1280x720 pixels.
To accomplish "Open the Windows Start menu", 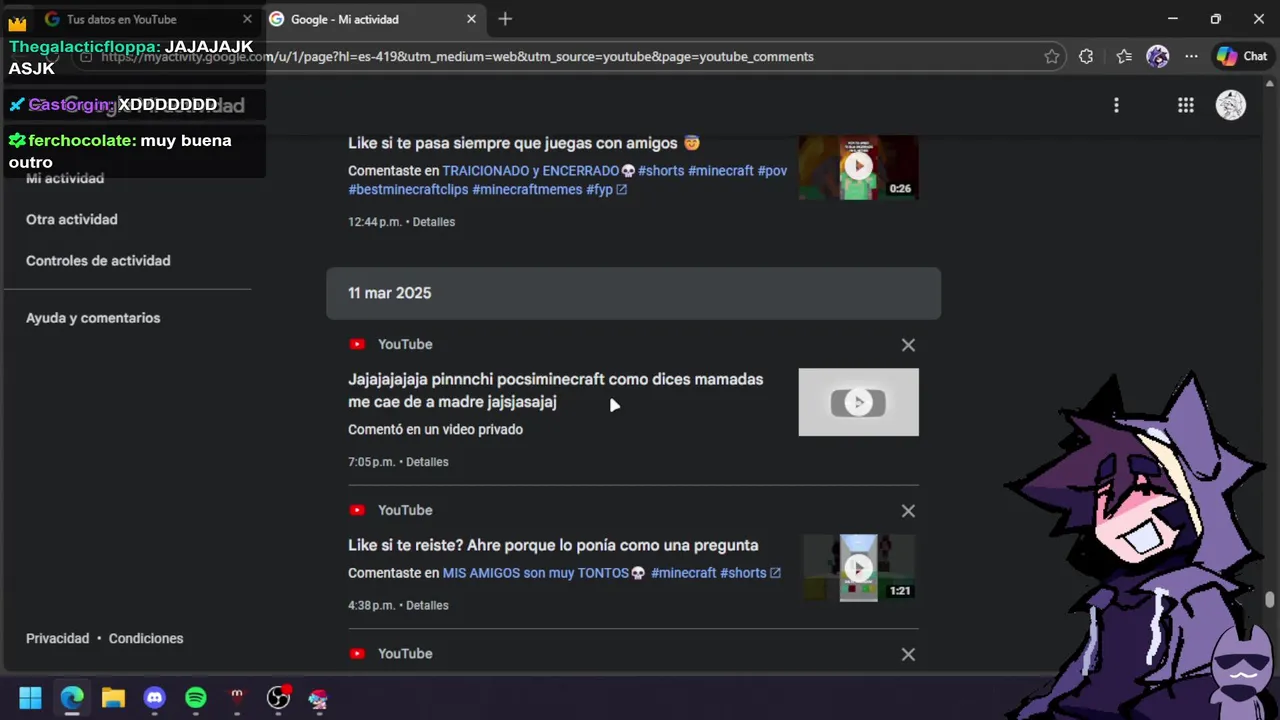I will point(30,698).
